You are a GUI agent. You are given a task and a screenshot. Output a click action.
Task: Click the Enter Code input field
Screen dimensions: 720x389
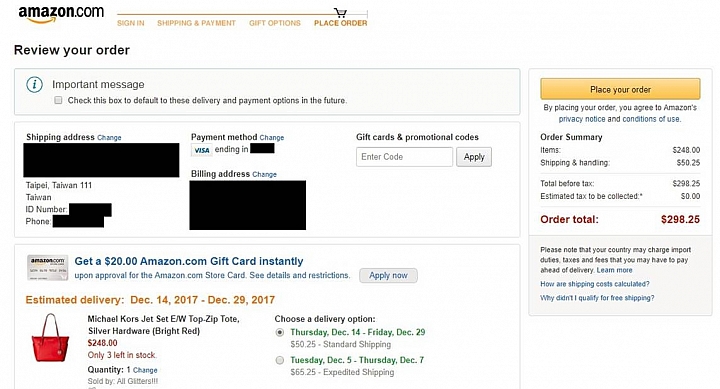click(x=405, y=157)
